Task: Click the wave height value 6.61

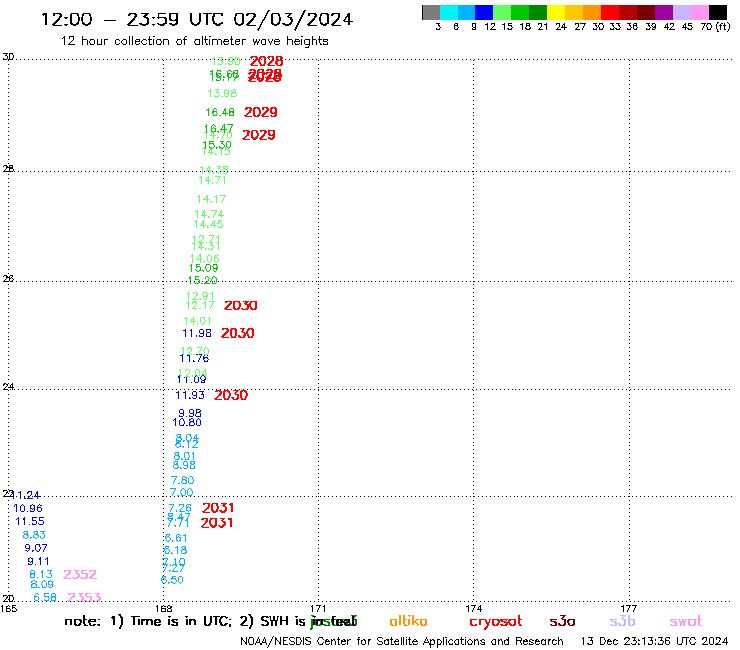Action: pyautogui.click(x=176, y=538)
